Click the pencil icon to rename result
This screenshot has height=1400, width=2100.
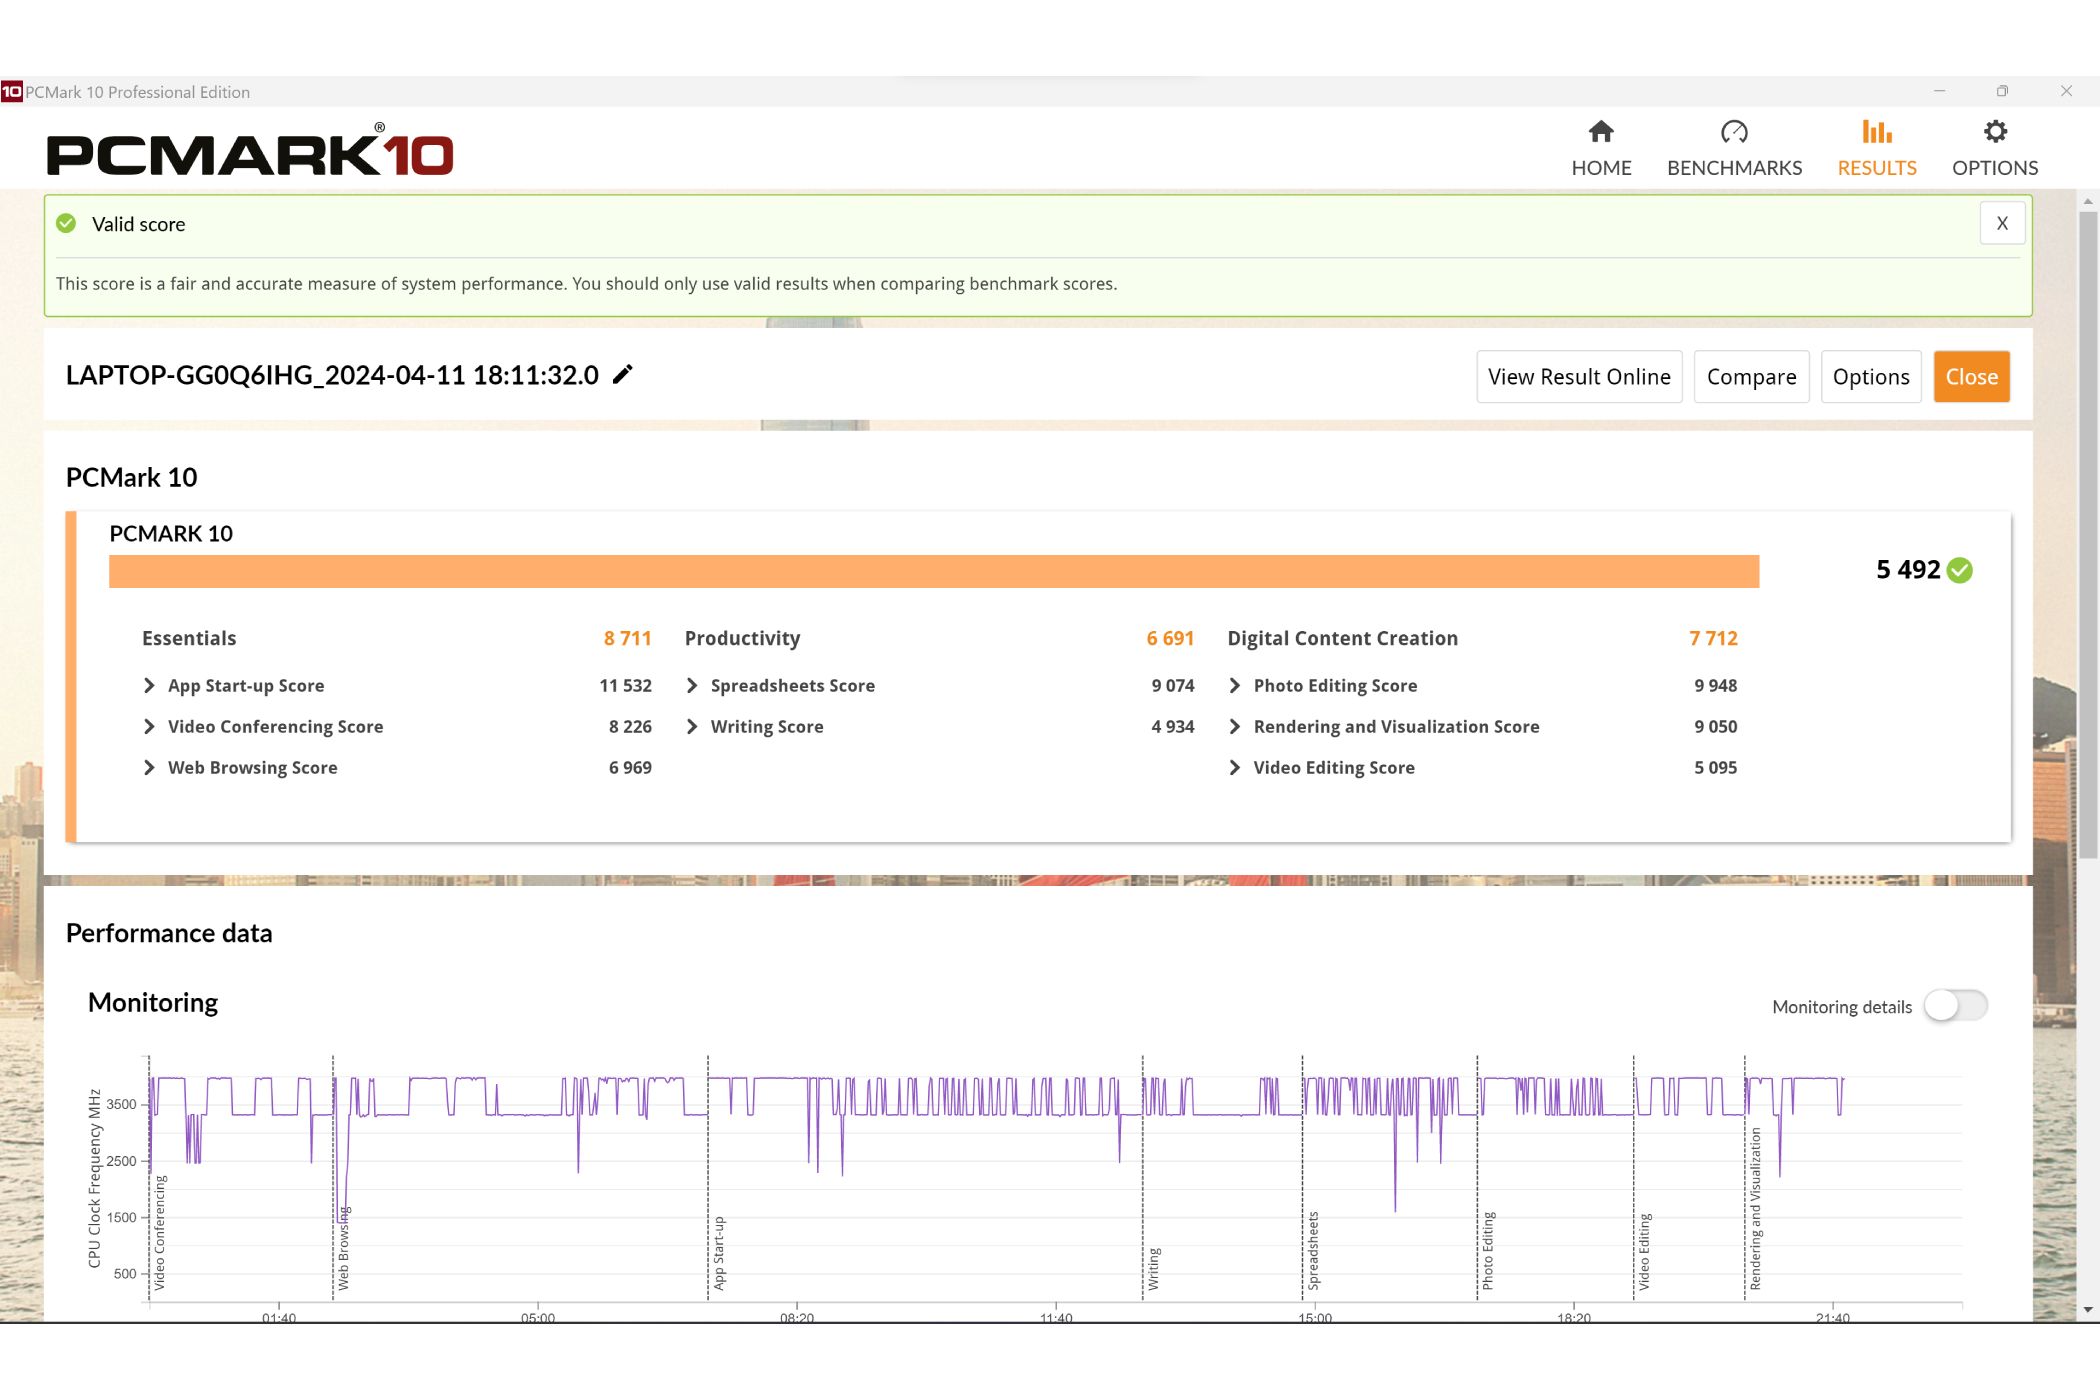pos(622,375)
